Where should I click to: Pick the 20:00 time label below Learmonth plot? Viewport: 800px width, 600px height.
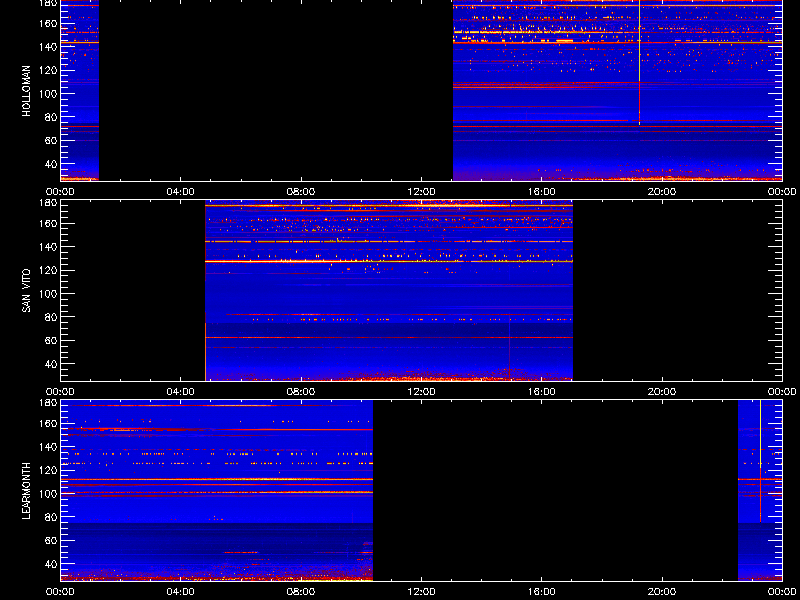pyautogui.click(x=662, y=592)
